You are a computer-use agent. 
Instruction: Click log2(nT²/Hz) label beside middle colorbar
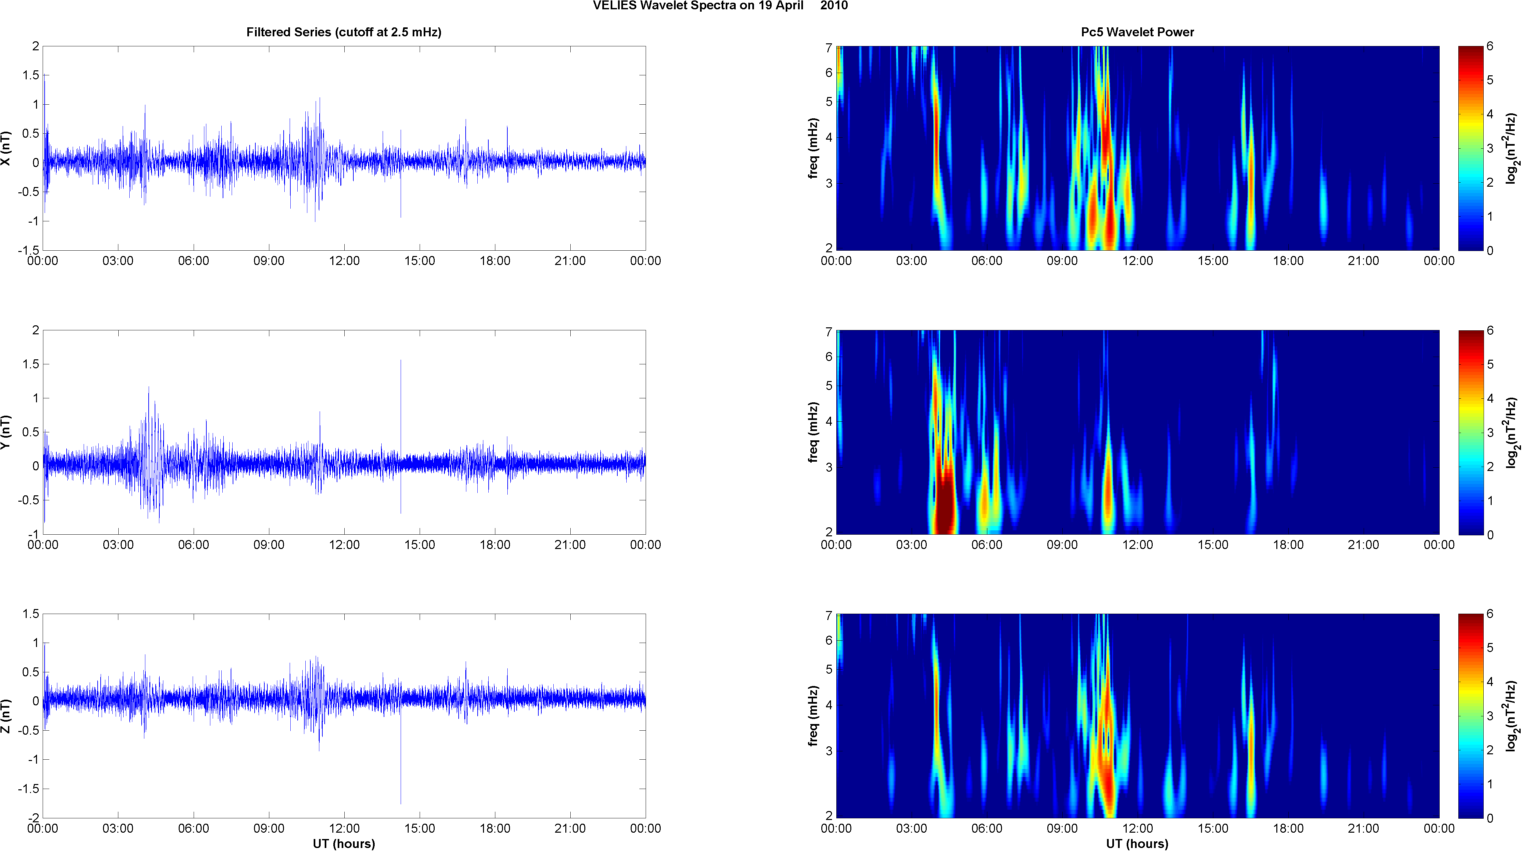click(x=1513, y=432)
